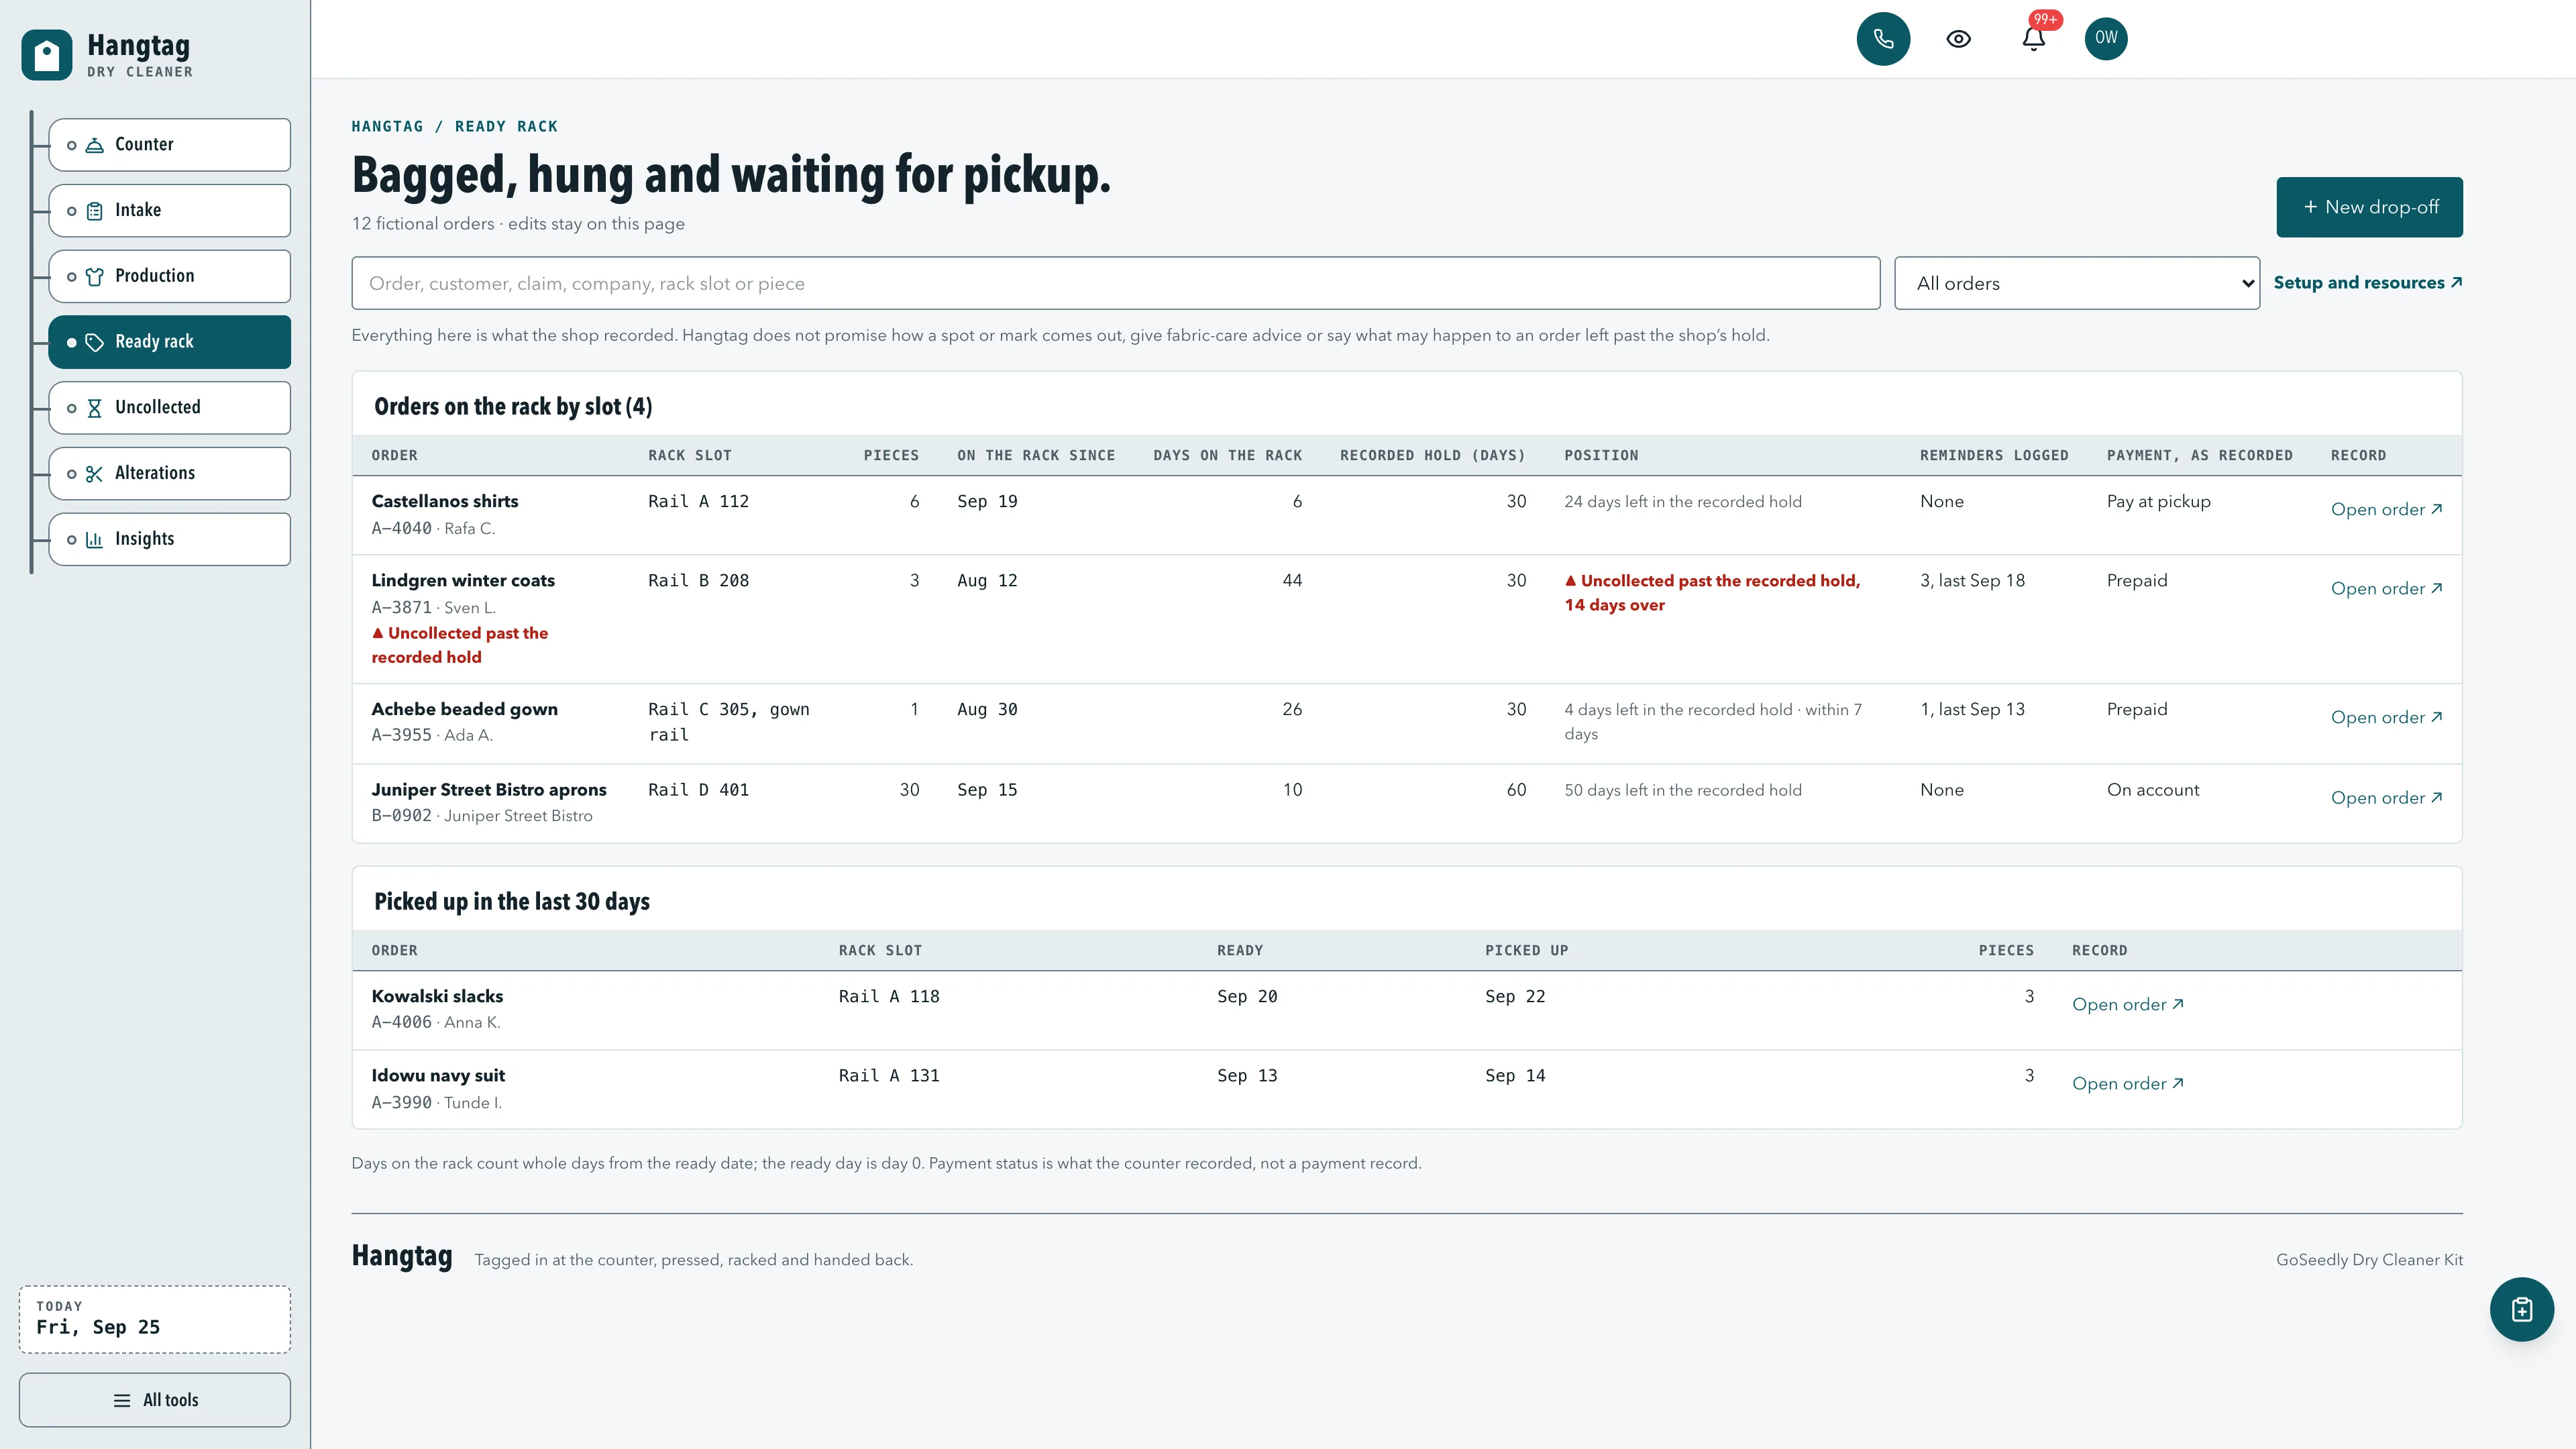Viewport: 2576px width, 1449px height.
Task: Click the Recorded hold (days) header
Action: click(x=1432, y=455)
